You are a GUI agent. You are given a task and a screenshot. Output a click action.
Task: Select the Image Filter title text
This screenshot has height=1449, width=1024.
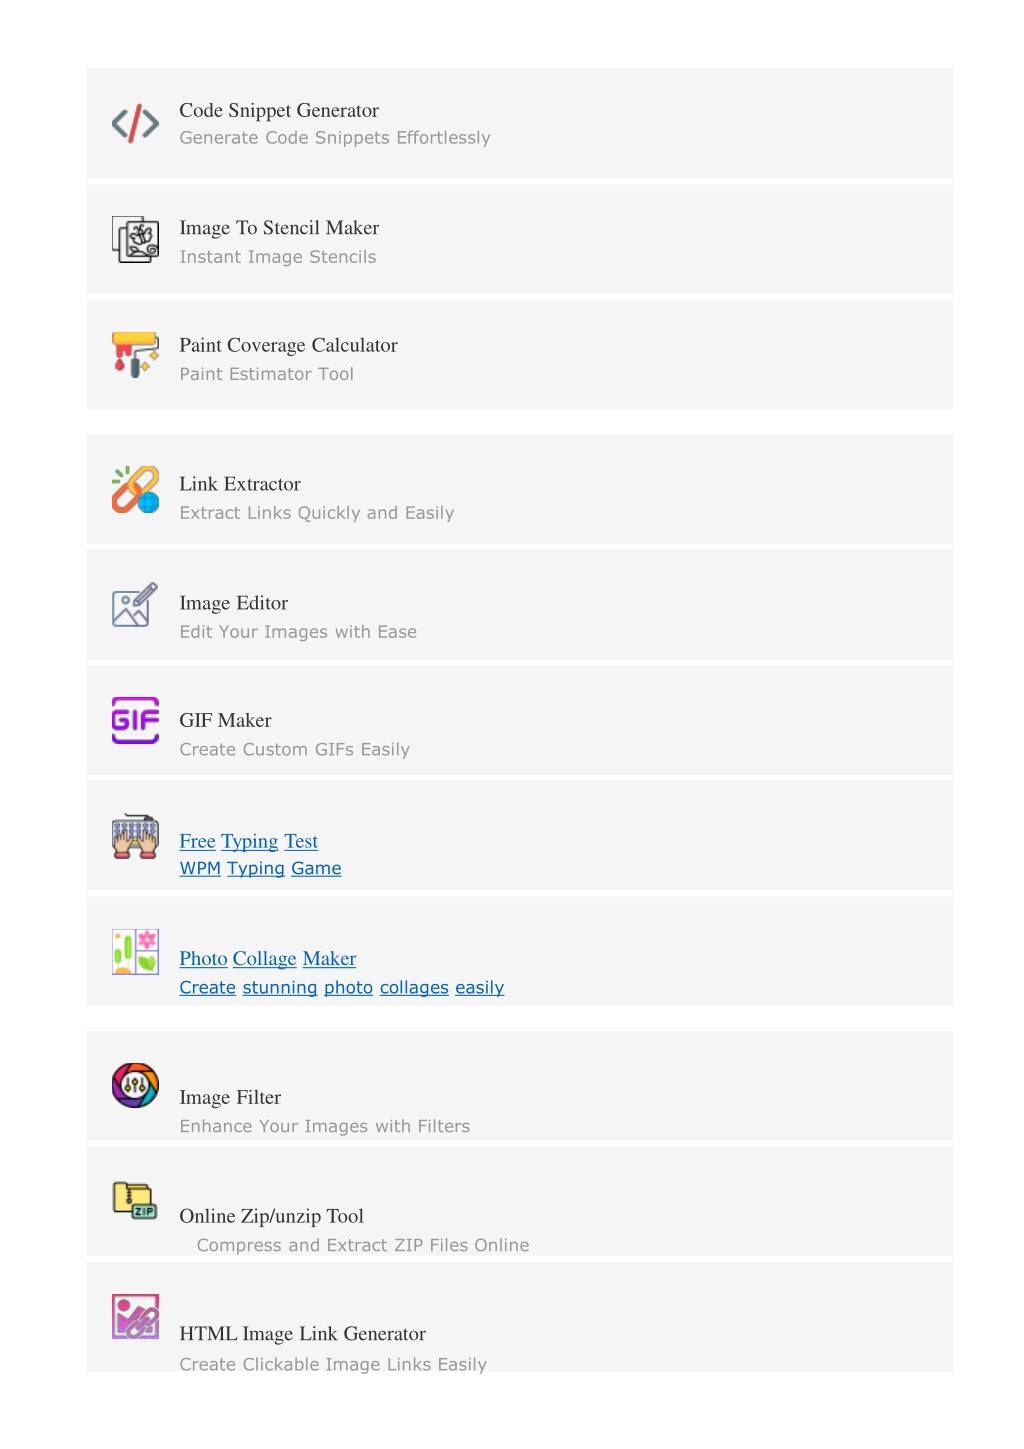tap(230, 1097)
